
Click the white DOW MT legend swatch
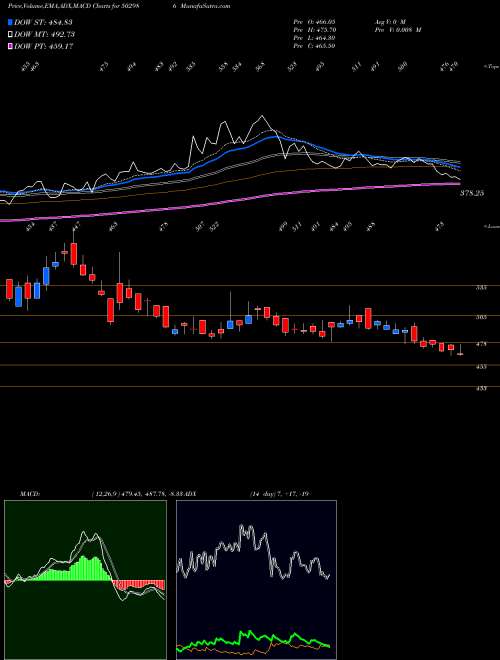pos(11,34)
